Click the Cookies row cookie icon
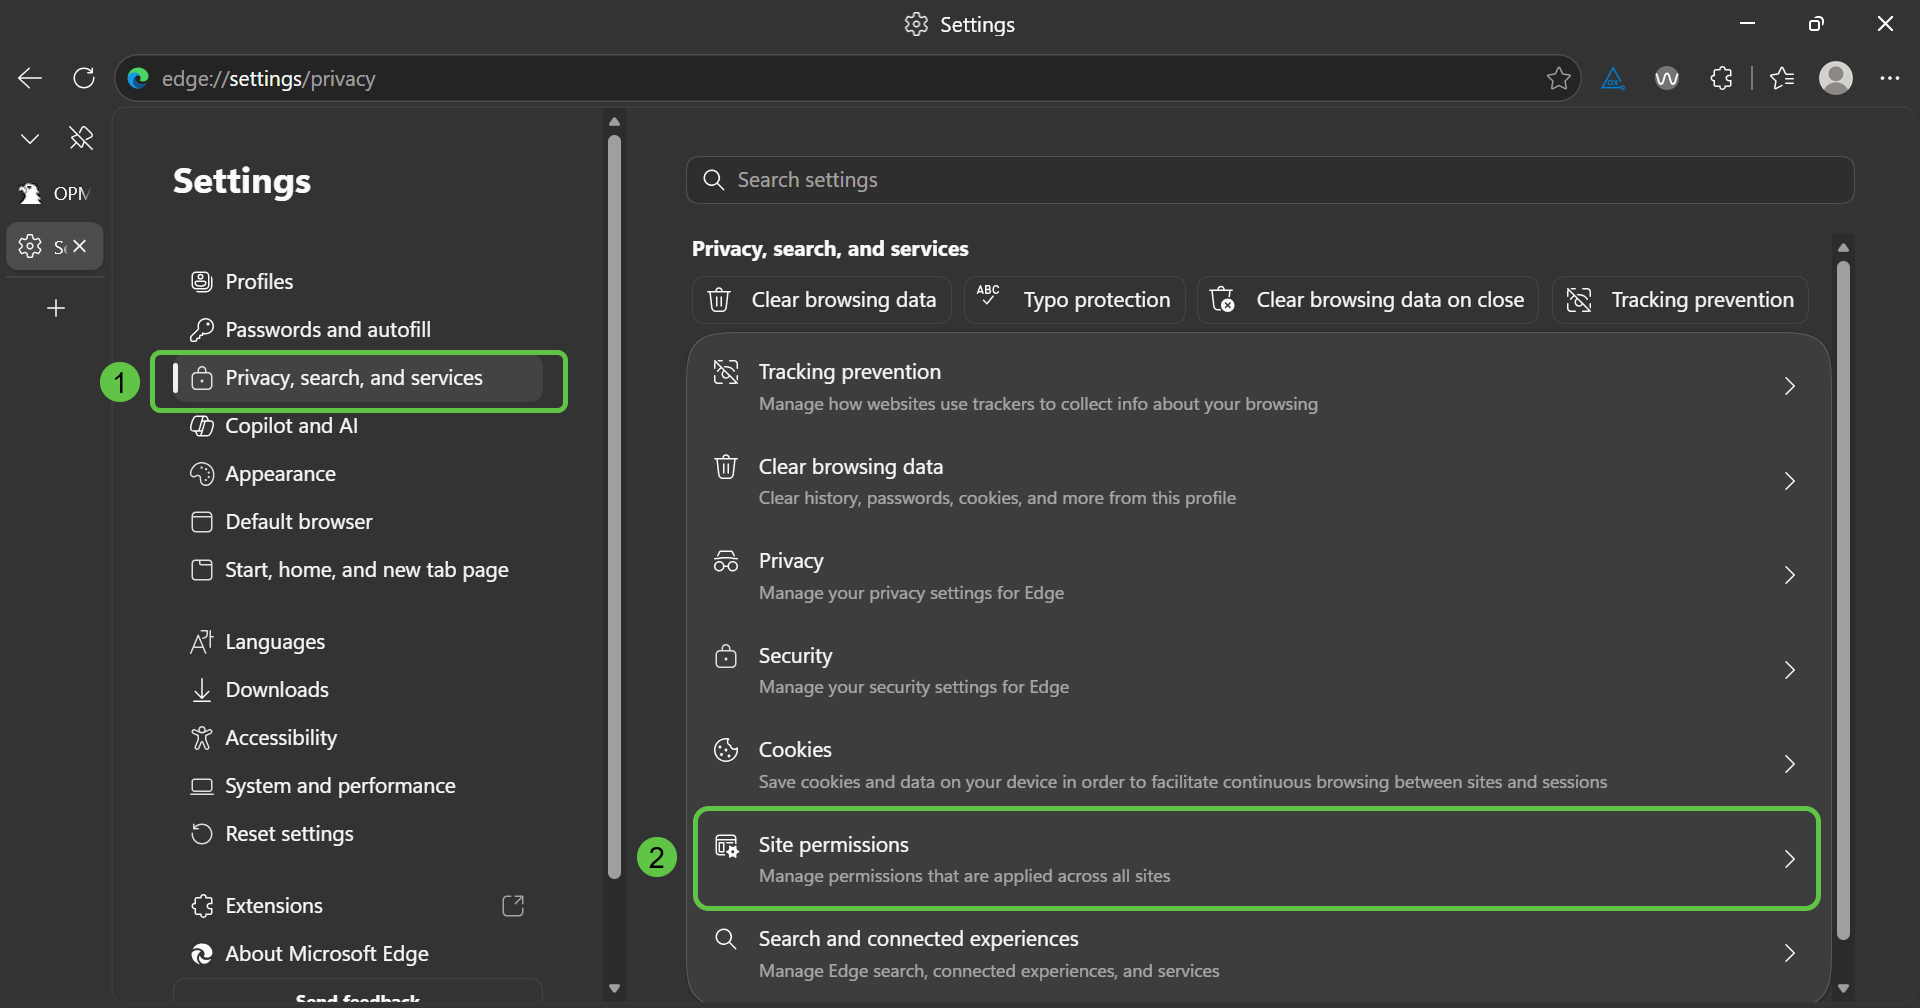This screenshot has width=1920, height=1008. [x=726, y=750]
